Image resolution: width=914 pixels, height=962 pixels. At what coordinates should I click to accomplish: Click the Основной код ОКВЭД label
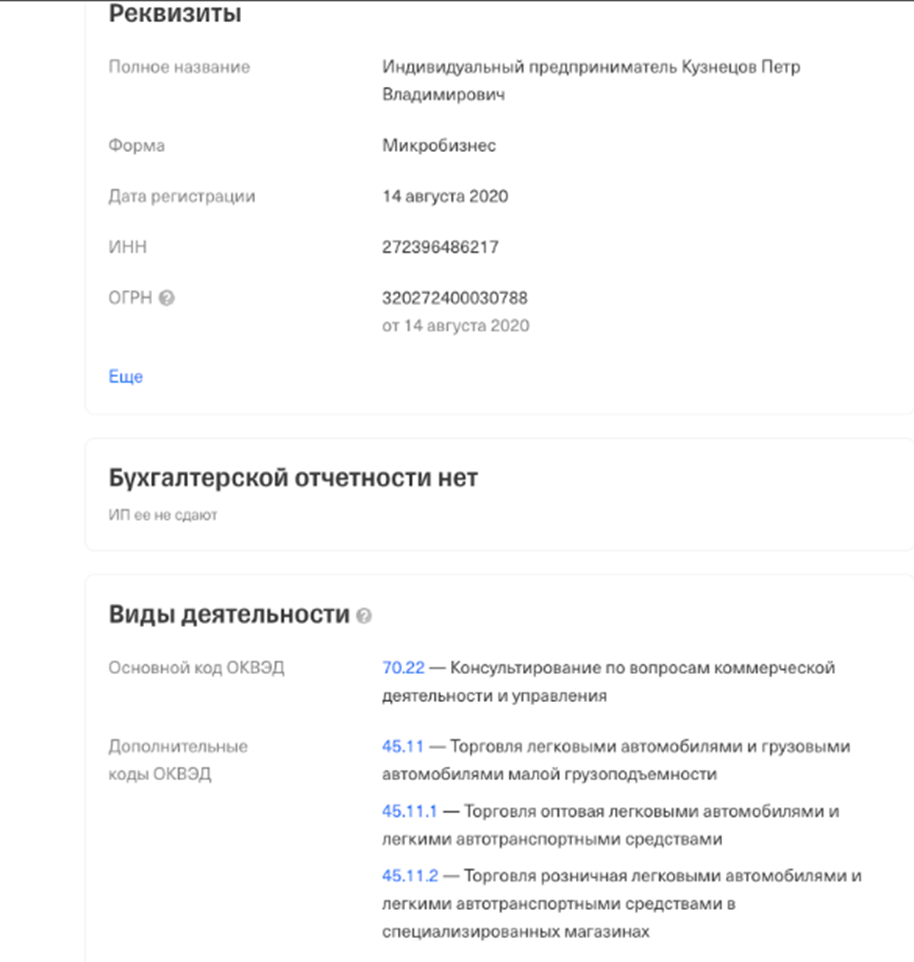pos(196,667)
